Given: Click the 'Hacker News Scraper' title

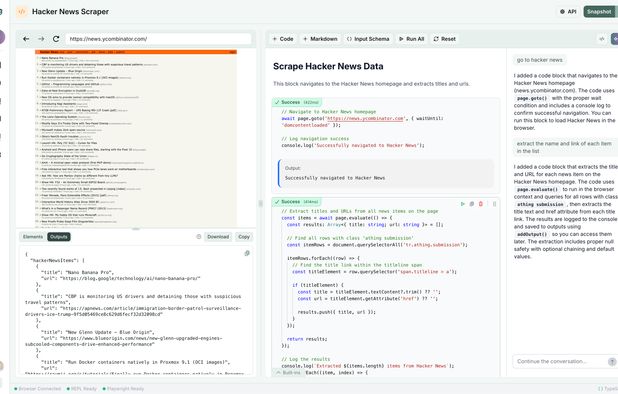Looking at the screenshot, I should (71, 11).
